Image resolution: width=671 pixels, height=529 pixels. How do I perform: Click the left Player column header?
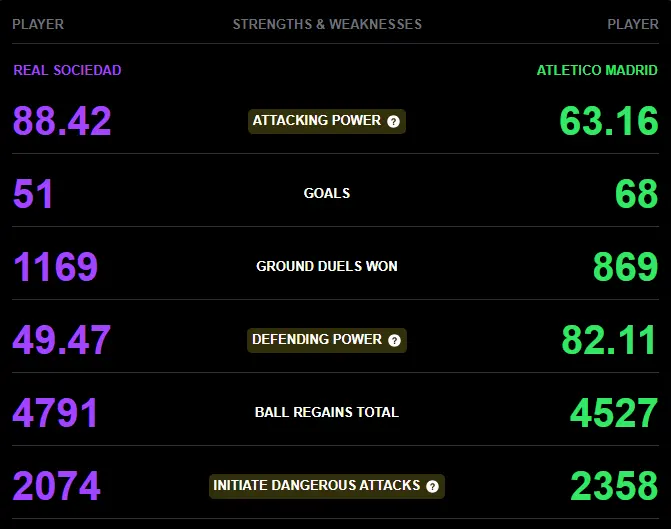tap(38, 24)
